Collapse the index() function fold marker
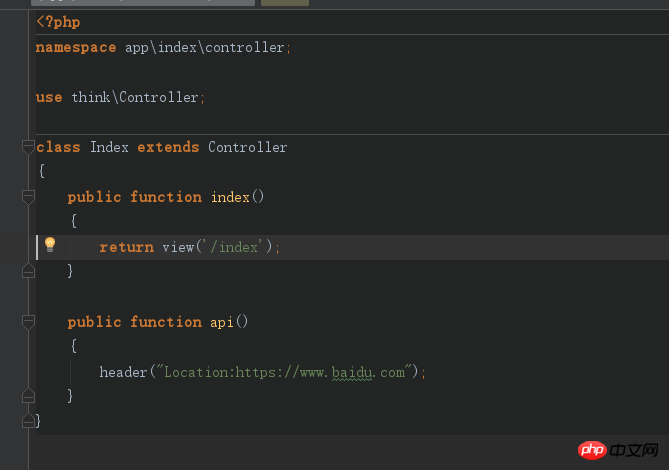This screenshot has height=470, width=669. pos(28,197)
